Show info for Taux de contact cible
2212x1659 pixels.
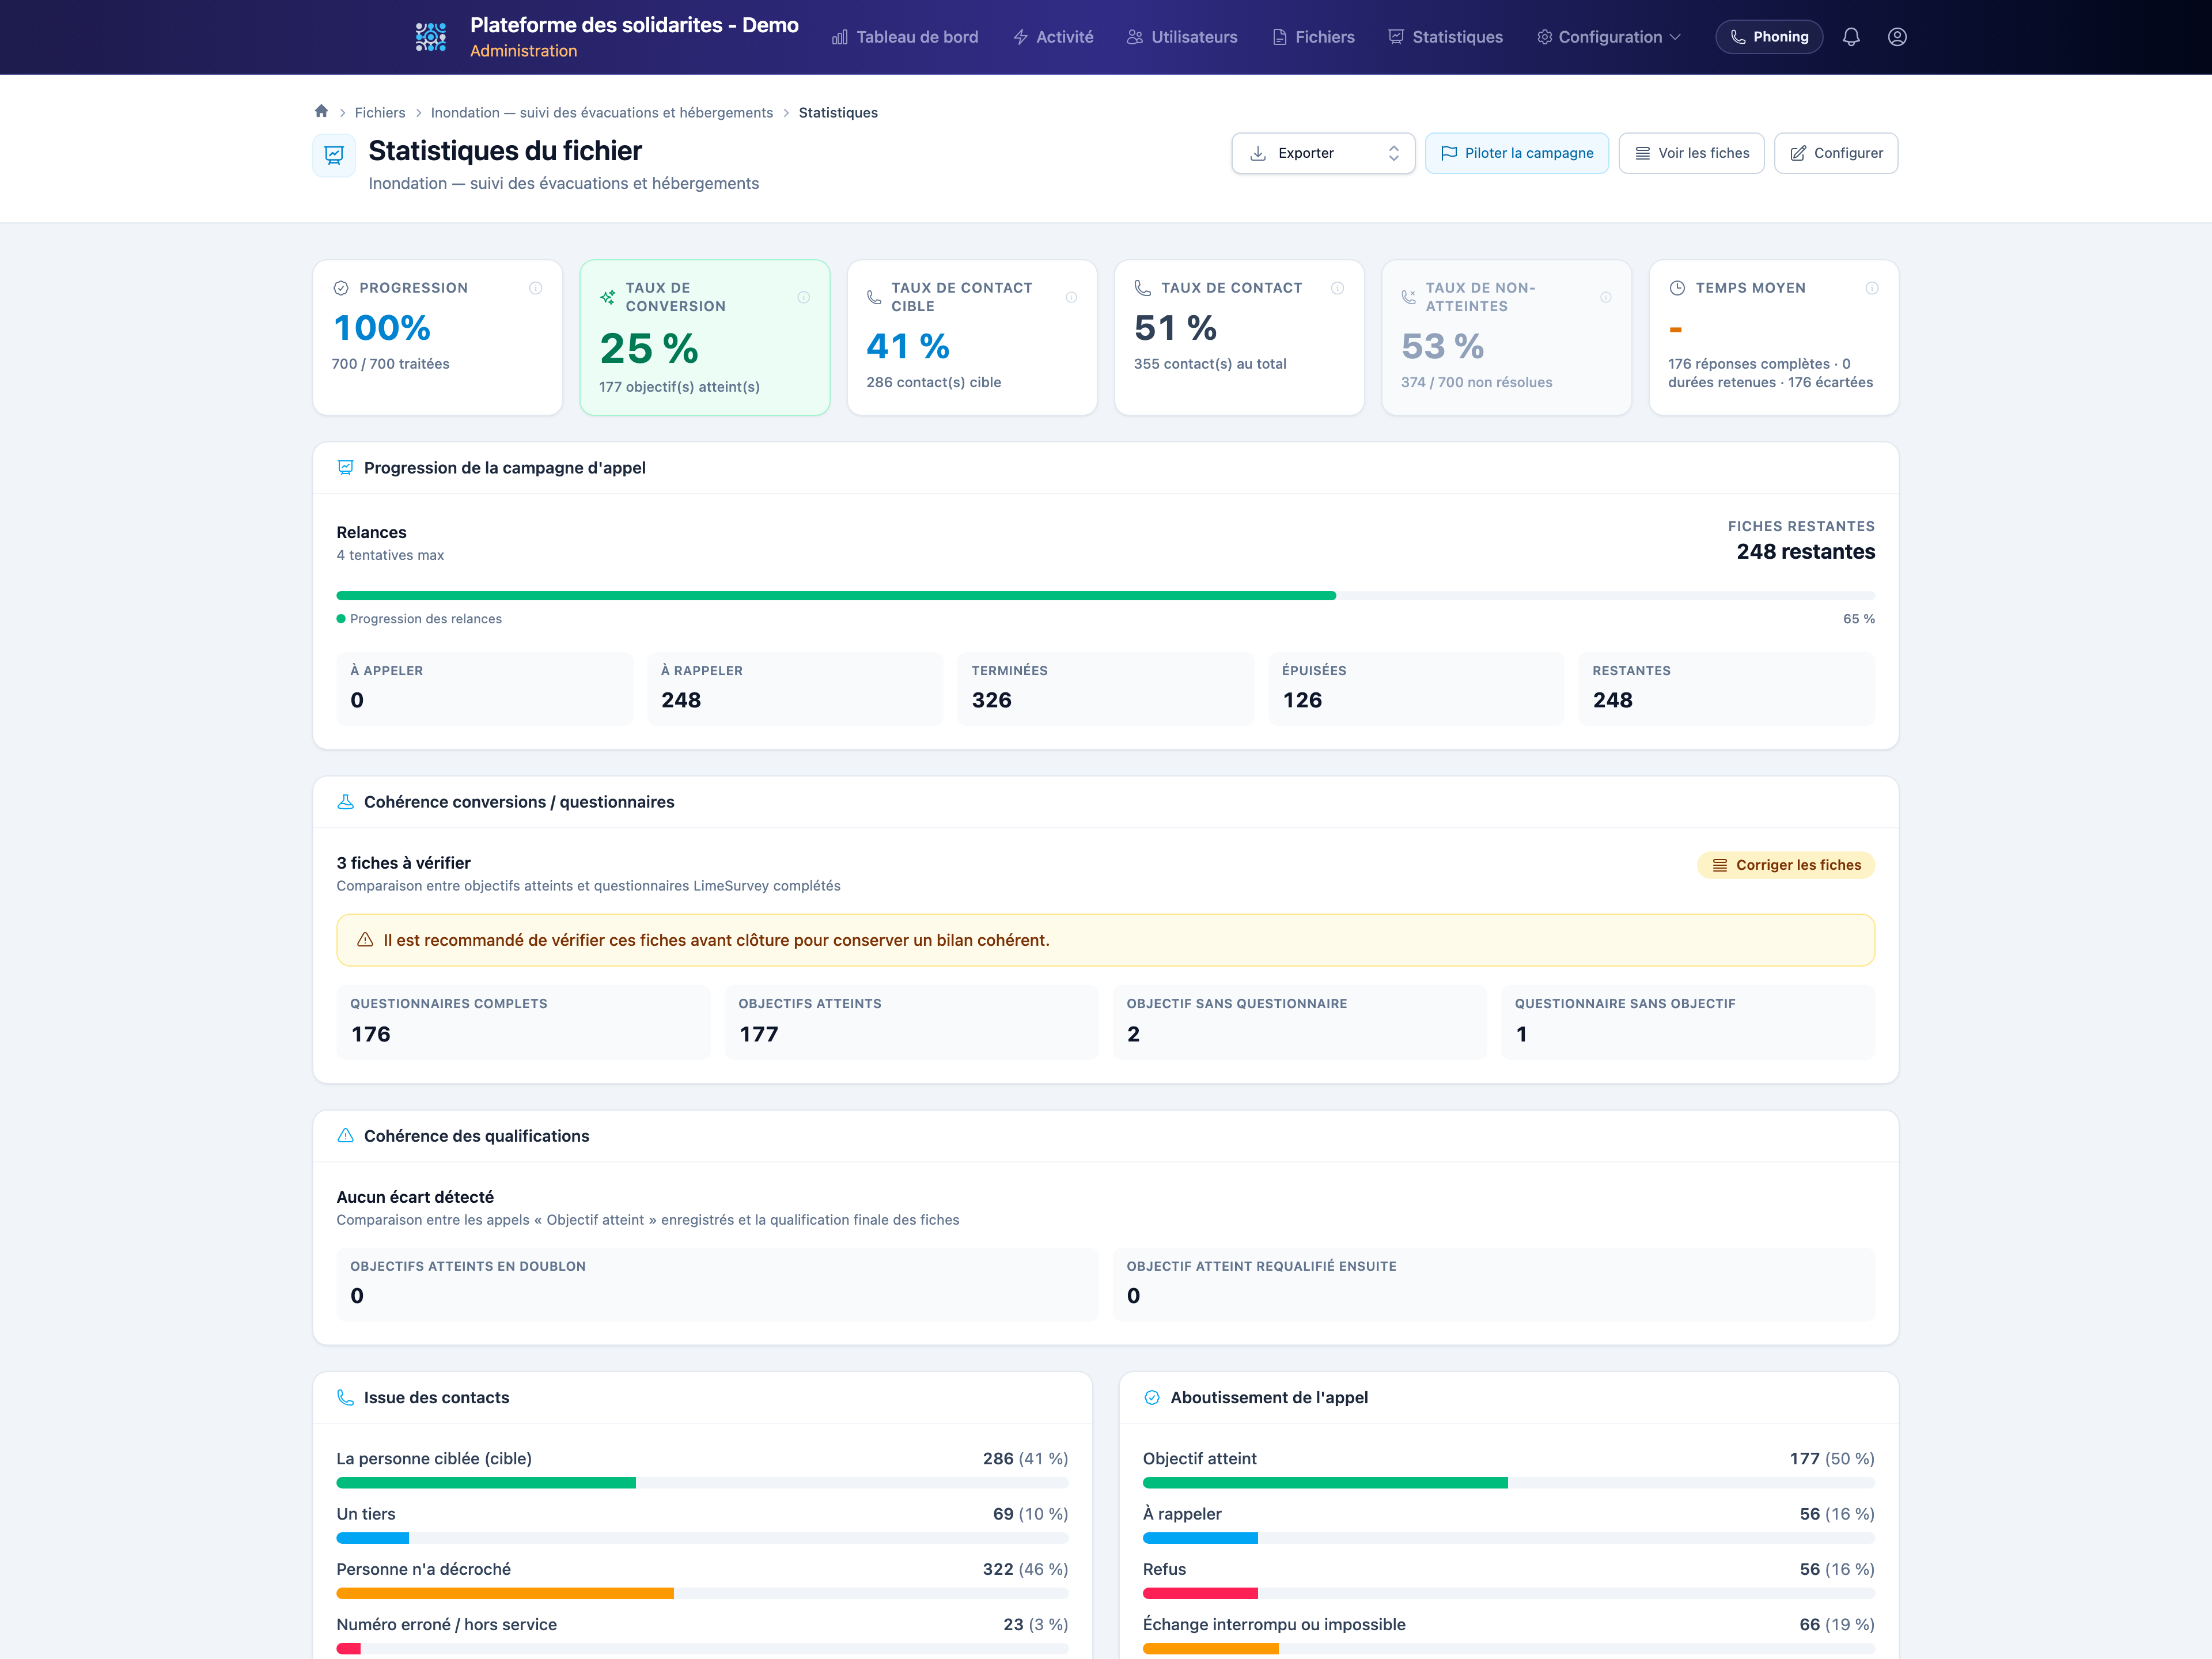tap(1071, 297)
